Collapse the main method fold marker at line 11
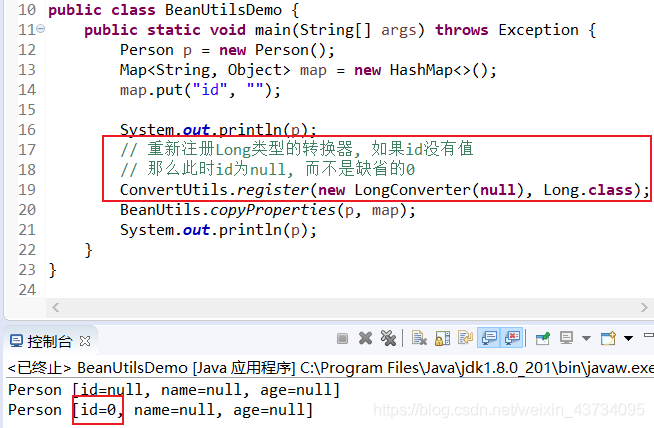This screenshot has height=428, width=654. pyautogui.click(x=40, y=29)
